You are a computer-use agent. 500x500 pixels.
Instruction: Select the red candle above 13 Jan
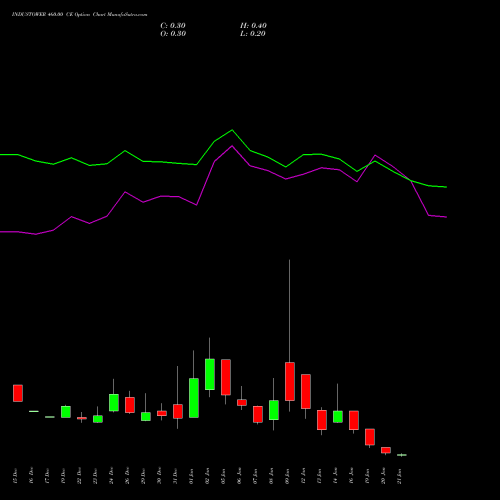pyautogui.click(x=322, y=420)
